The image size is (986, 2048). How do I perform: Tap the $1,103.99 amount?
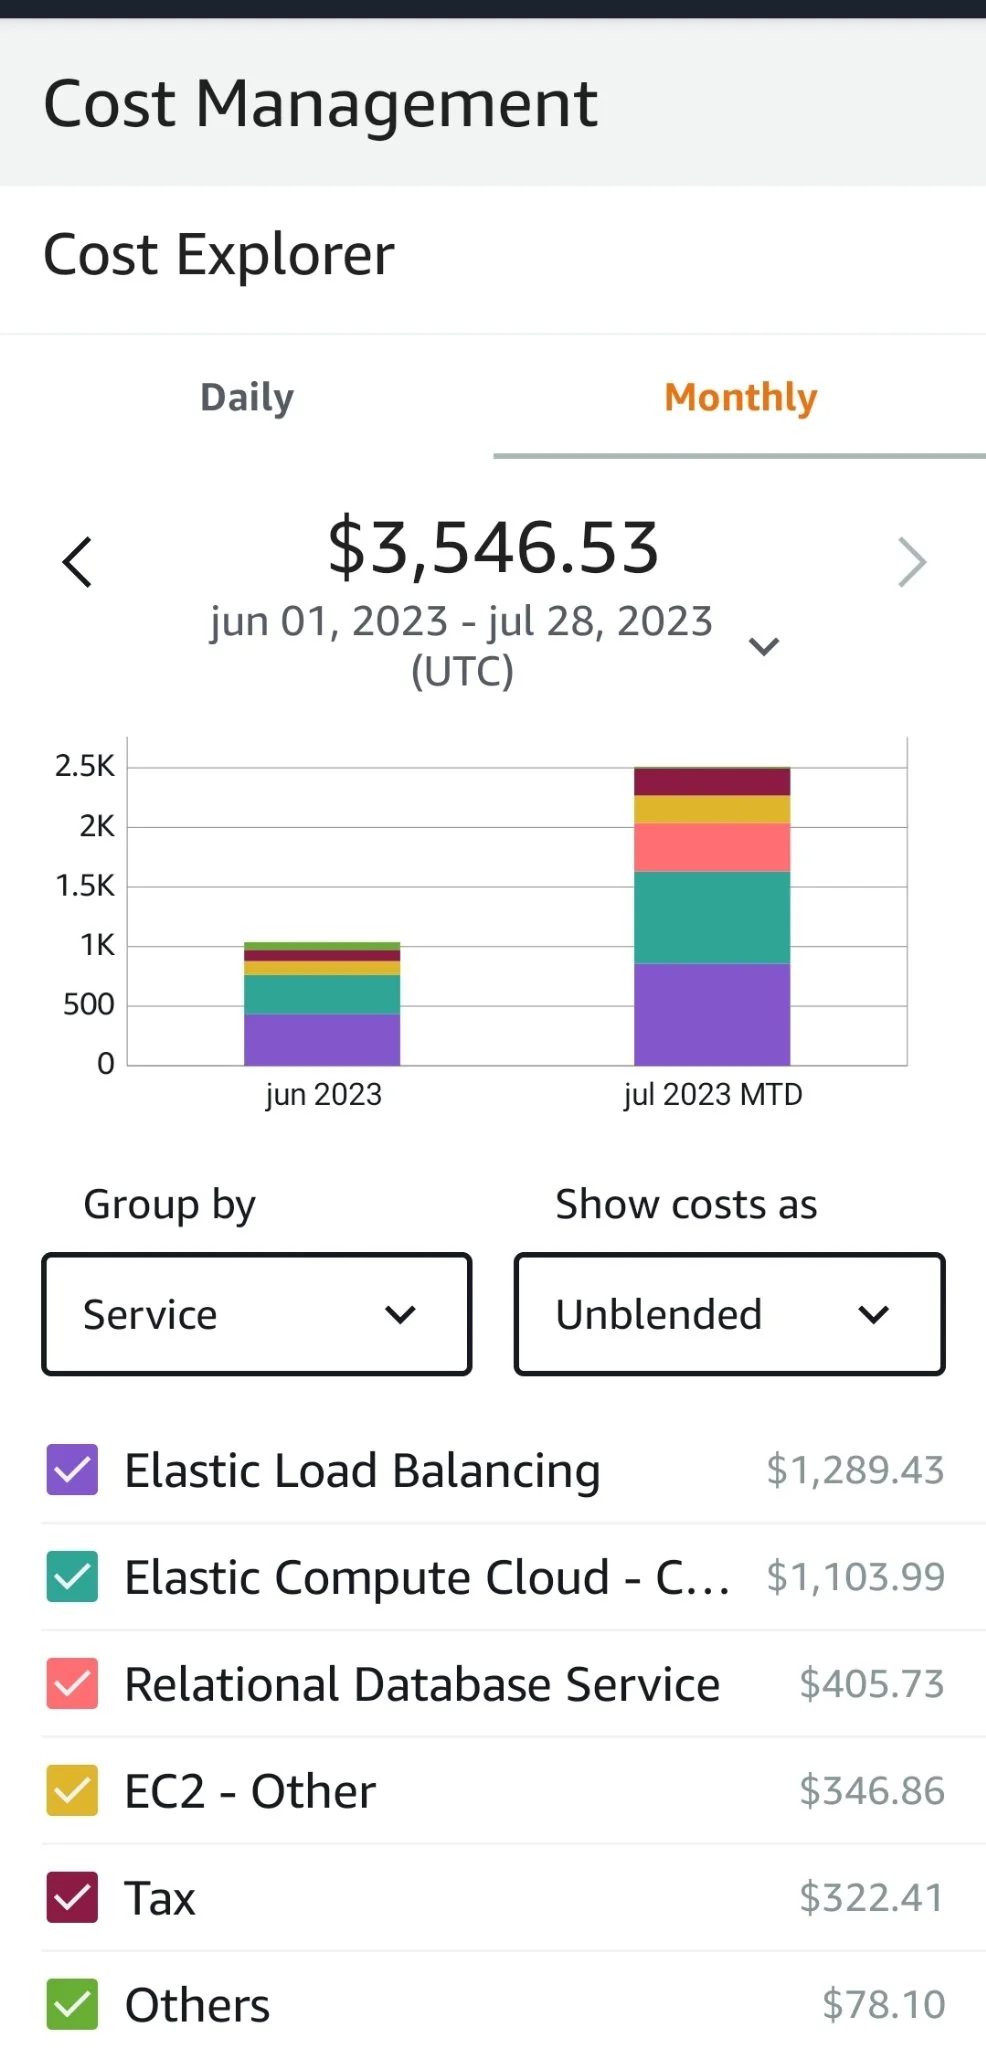click(x=855, y=1577)
